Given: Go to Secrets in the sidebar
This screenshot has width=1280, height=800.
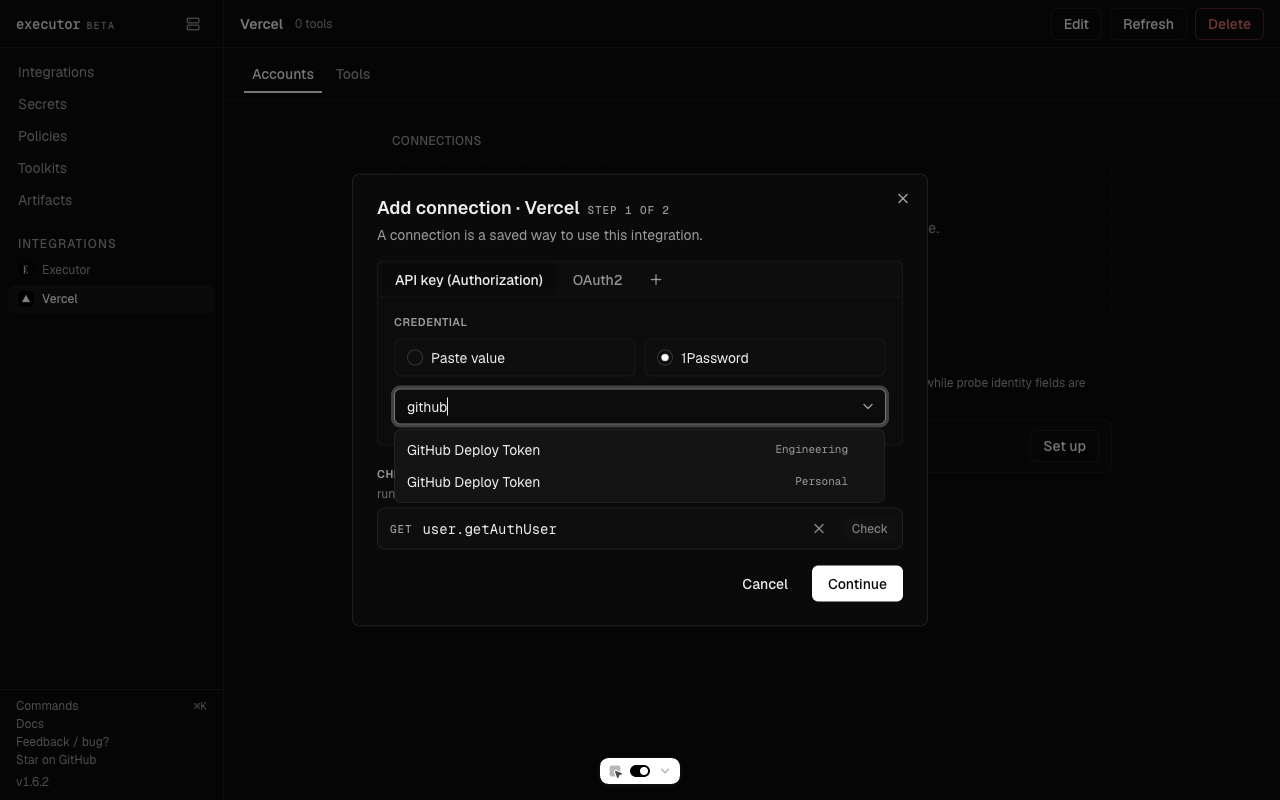Looking at the screenshot, I should click(42, 104).
